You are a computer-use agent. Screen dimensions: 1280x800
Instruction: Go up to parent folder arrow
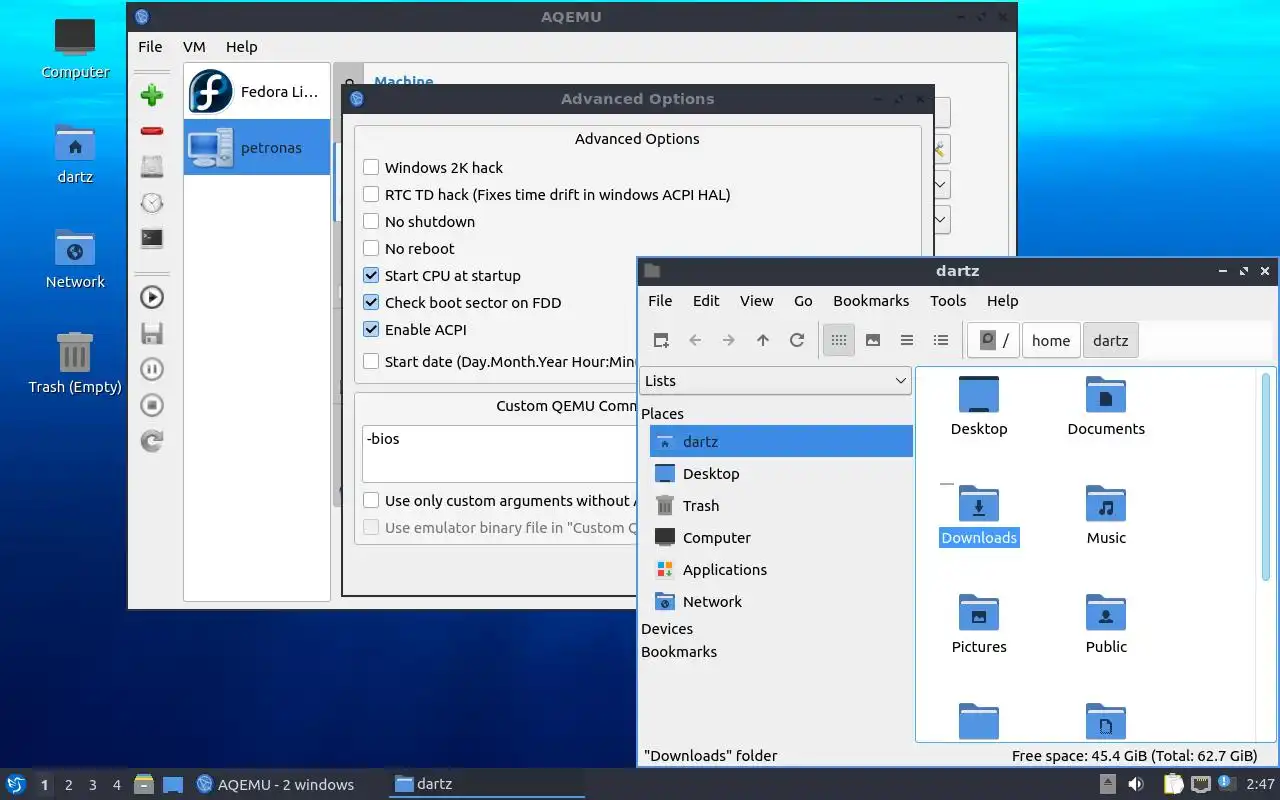(763, 340)
